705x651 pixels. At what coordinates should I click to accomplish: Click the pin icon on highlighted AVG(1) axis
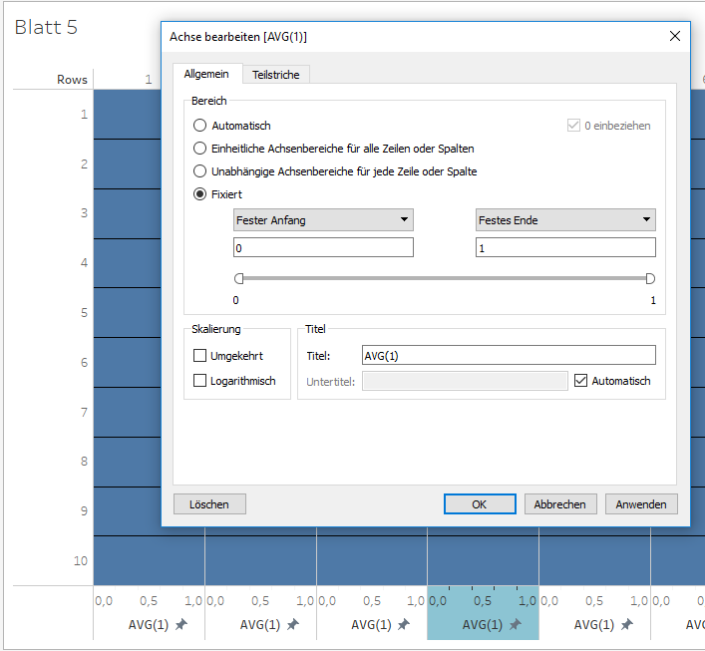pos(515,624)
